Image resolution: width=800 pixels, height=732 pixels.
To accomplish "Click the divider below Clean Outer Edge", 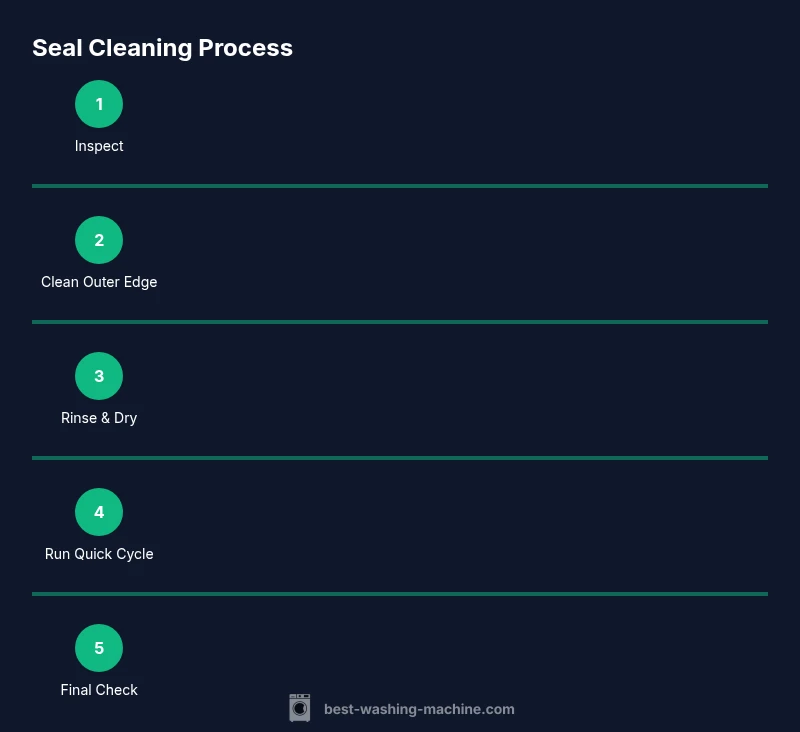I will click(400, 322).
